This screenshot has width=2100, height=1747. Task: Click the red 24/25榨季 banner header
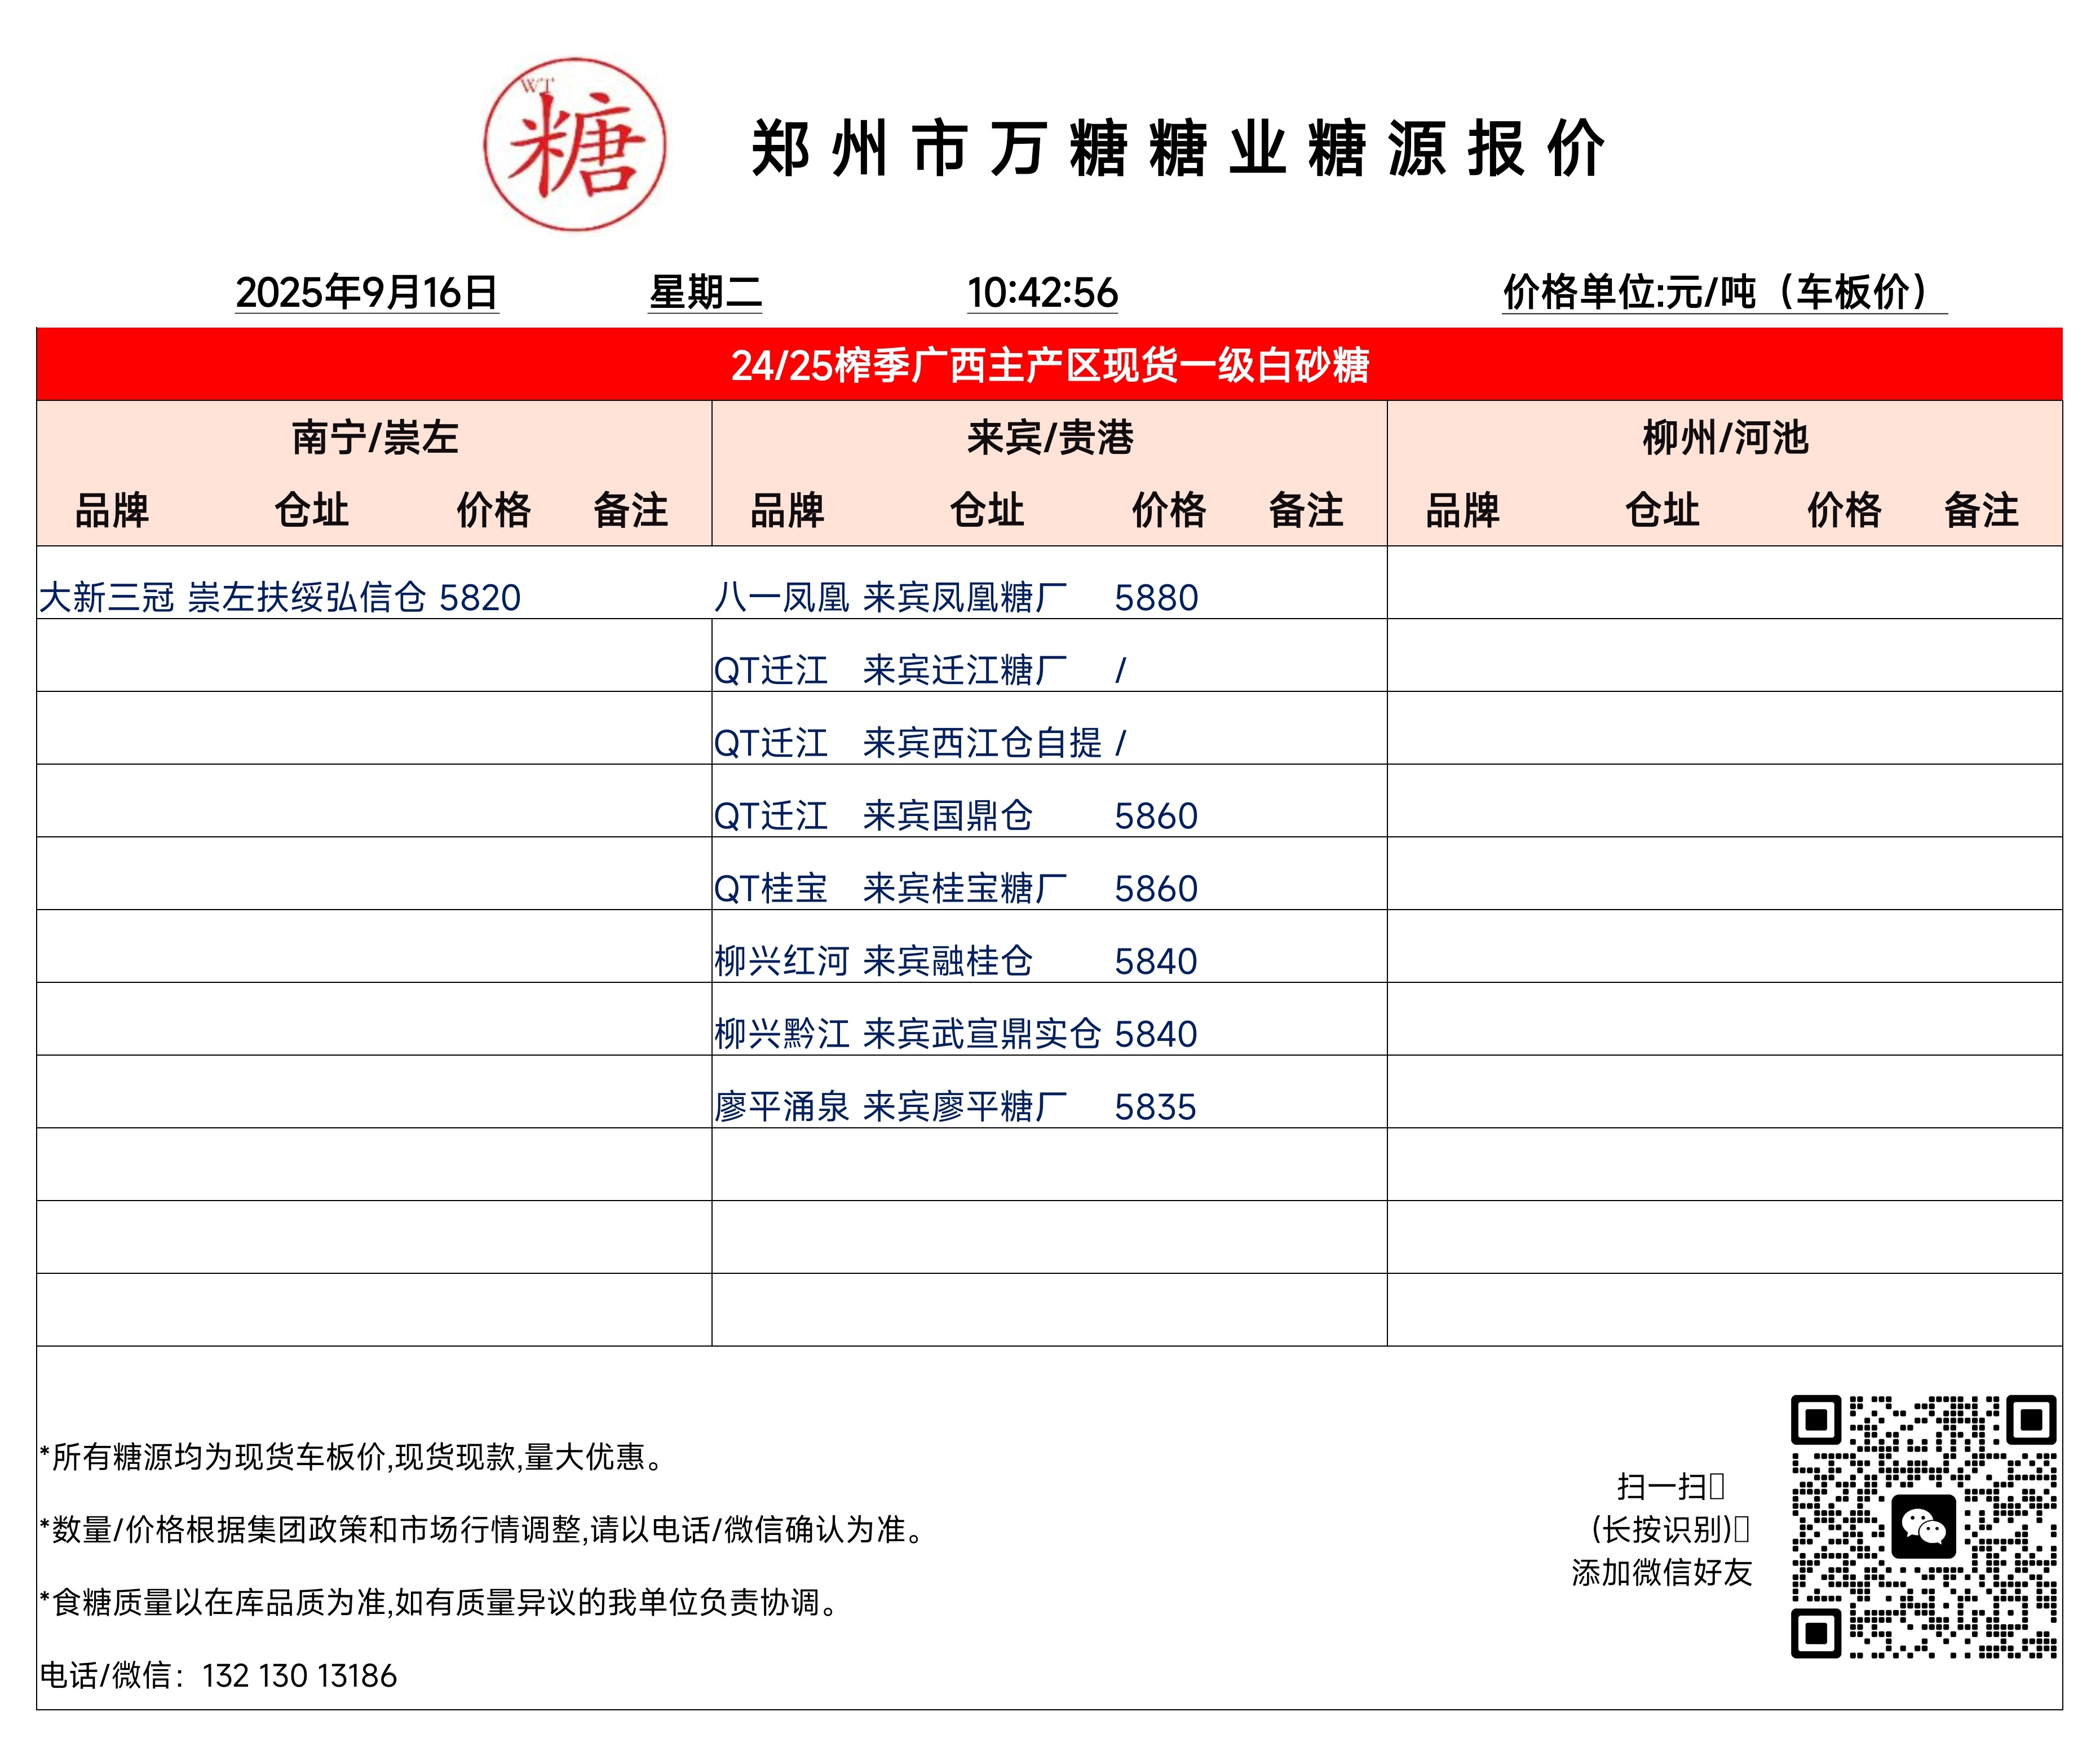(x=1049, y=365)
